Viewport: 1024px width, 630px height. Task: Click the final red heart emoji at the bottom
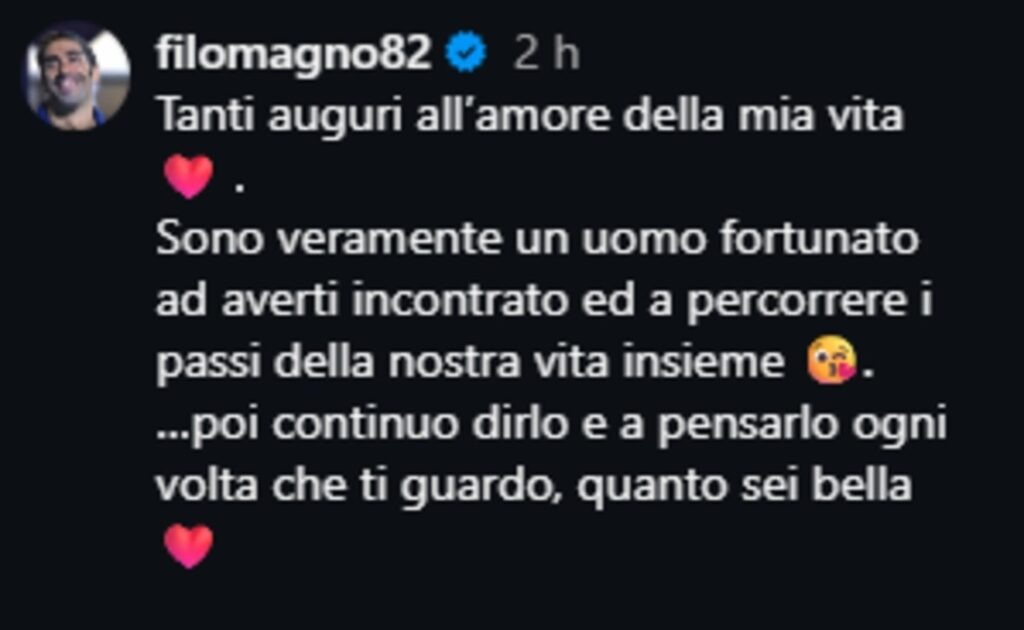point(189,546)
